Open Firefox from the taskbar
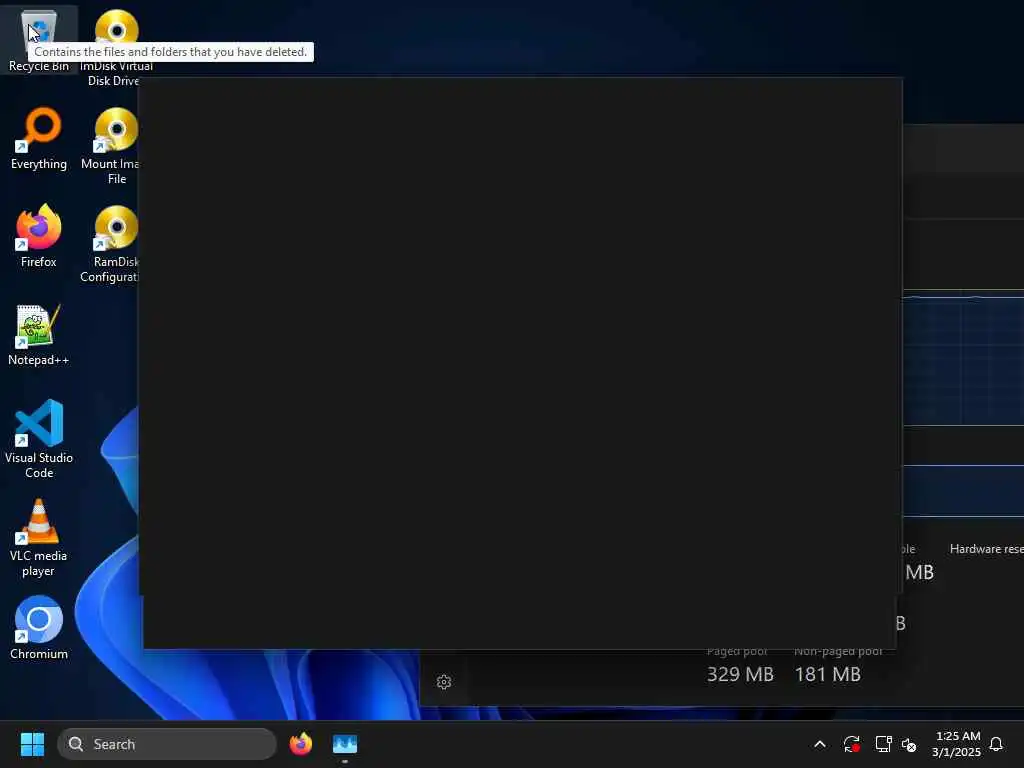Screen dimensions: 1024x768 pyautogui.click(x=301, y=744)
